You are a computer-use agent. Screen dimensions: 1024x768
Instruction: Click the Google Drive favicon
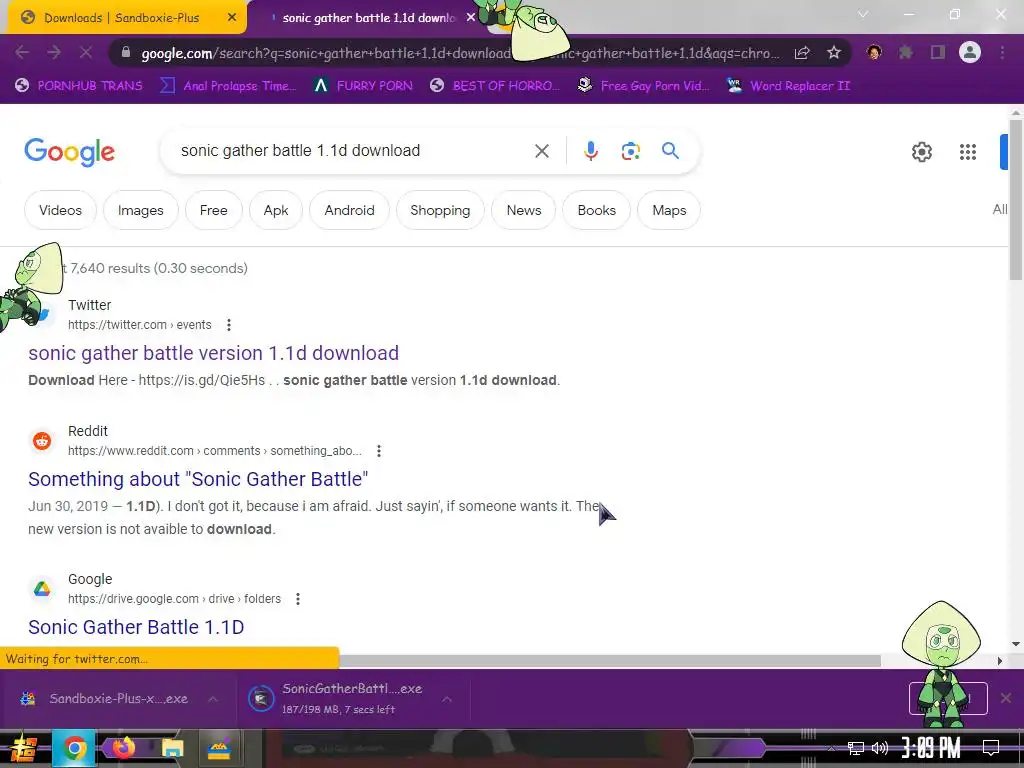(x=42, y=589)
